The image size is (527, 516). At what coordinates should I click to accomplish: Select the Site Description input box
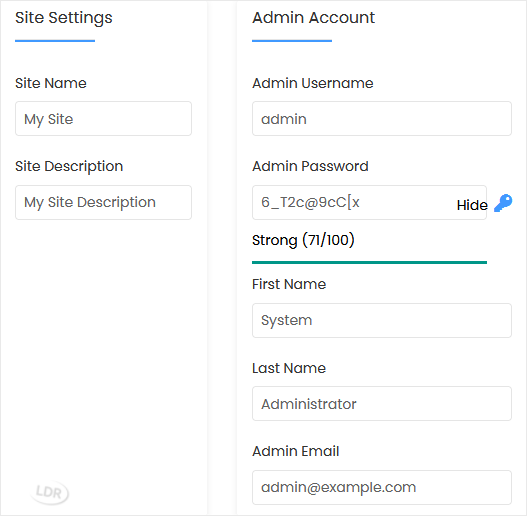tap(104, 202)
